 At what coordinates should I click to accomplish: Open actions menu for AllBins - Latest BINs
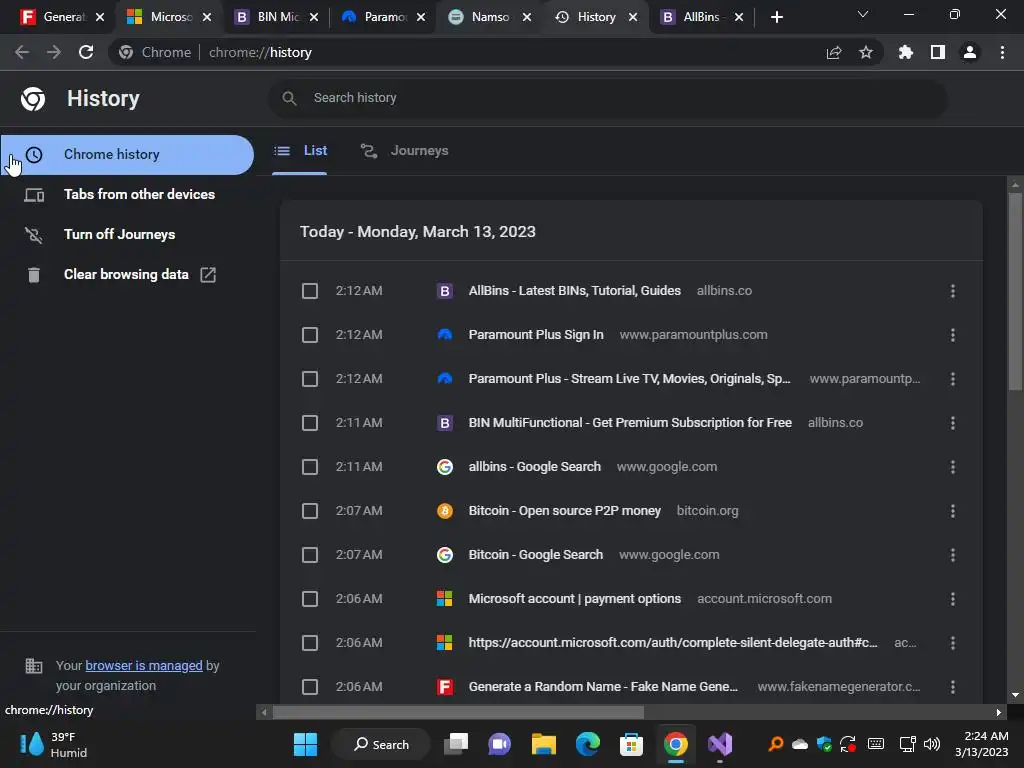click(x=953, y=291)
